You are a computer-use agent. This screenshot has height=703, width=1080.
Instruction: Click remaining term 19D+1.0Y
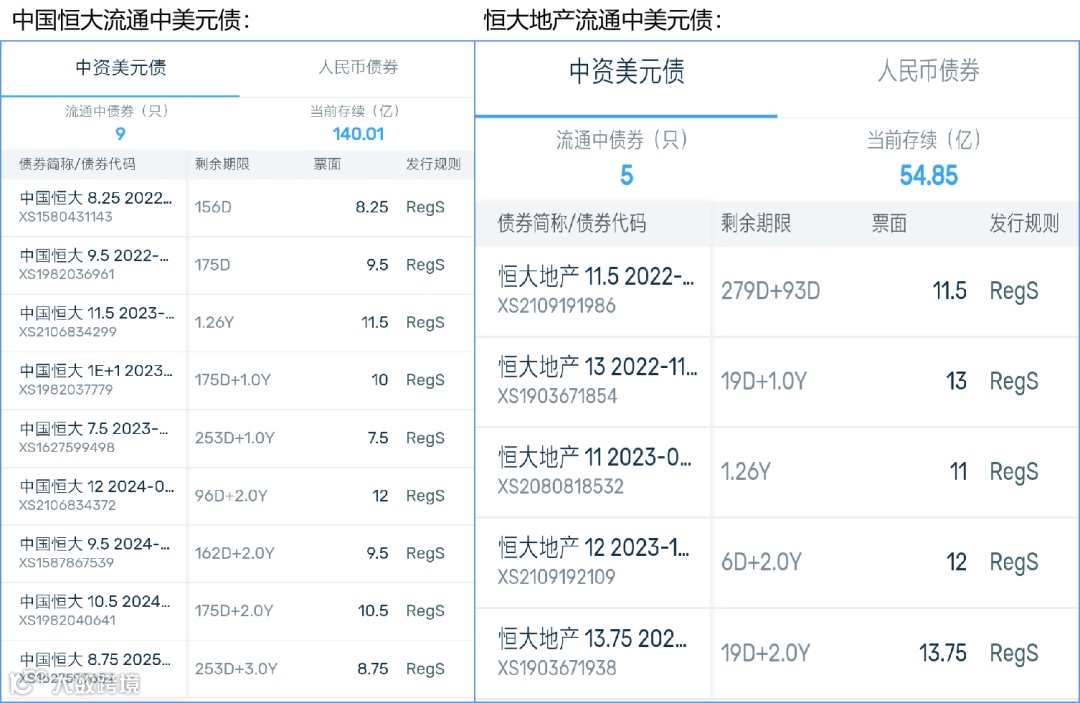click(763, 381)
